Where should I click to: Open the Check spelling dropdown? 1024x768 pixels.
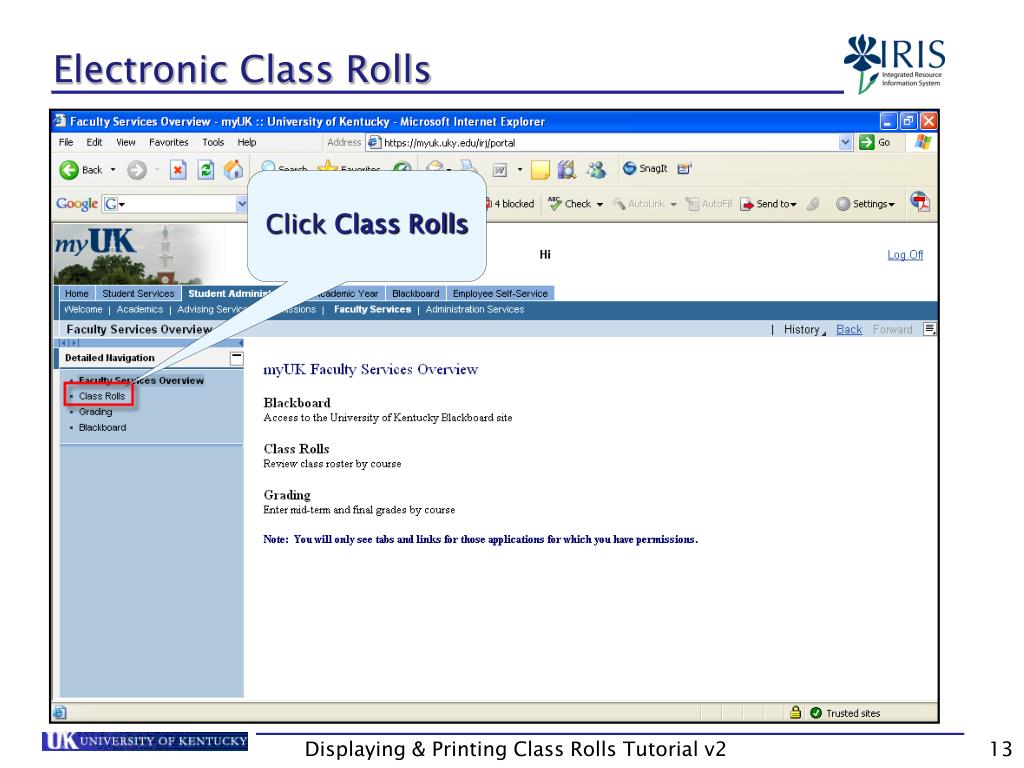coord(600,204)
